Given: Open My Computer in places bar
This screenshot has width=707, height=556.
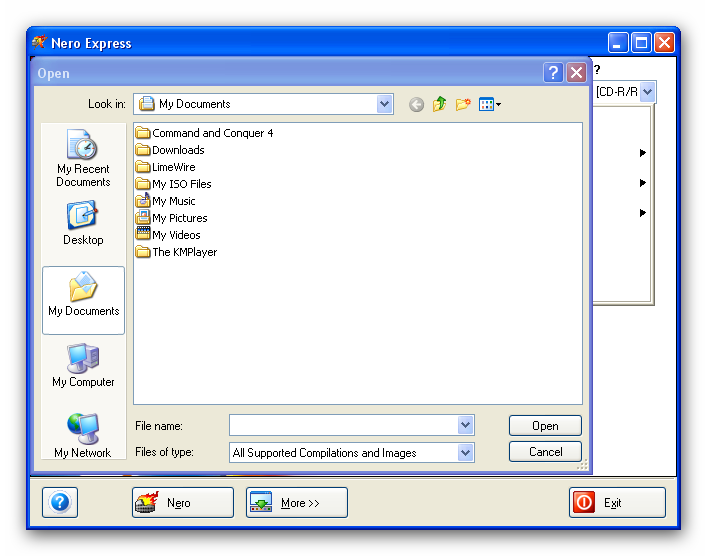Looking at the screenshot, I should 83,365.
